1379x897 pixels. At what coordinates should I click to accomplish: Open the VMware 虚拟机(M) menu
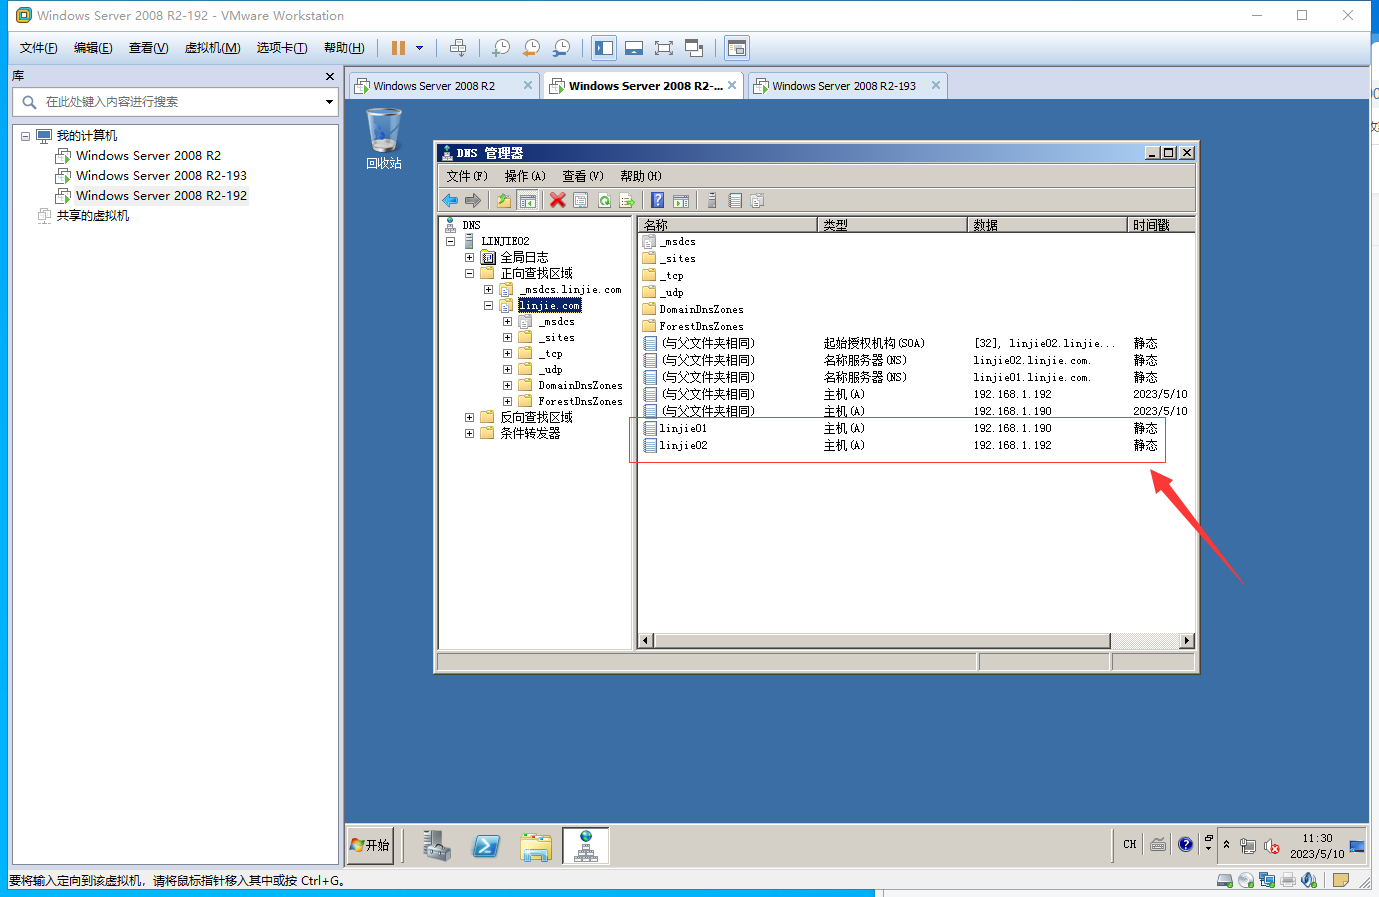(212, 48)
